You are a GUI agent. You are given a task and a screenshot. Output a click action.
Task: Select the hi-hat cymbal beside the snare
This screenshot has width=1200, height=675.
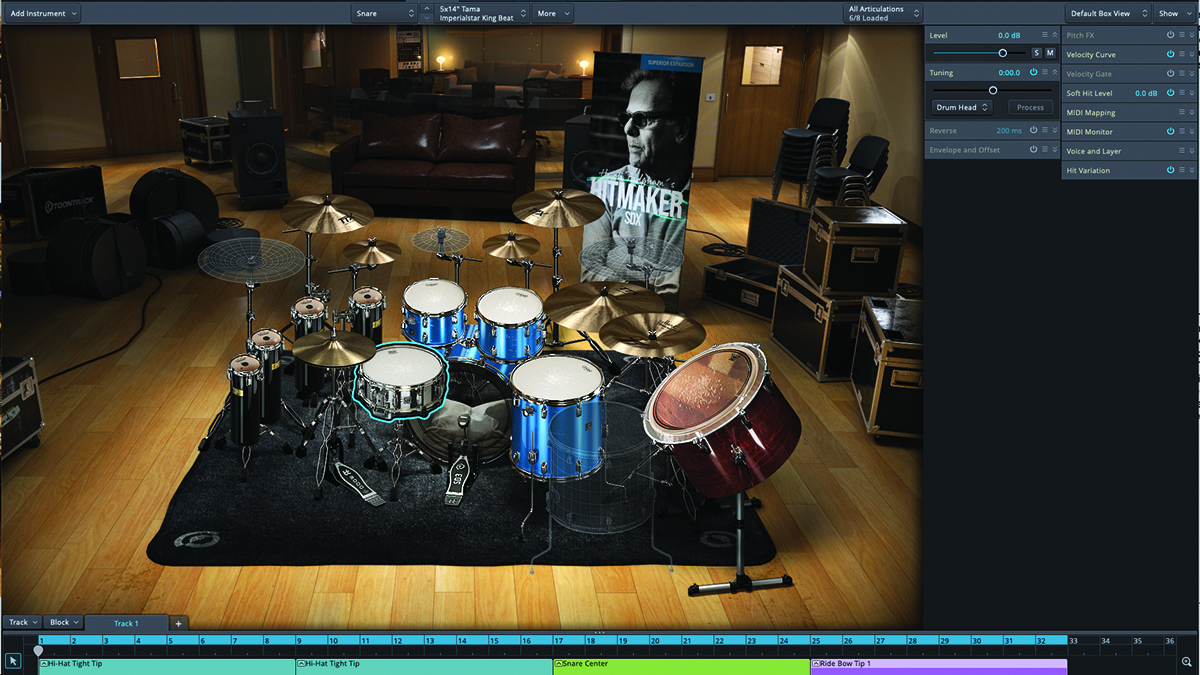[333, 348]
